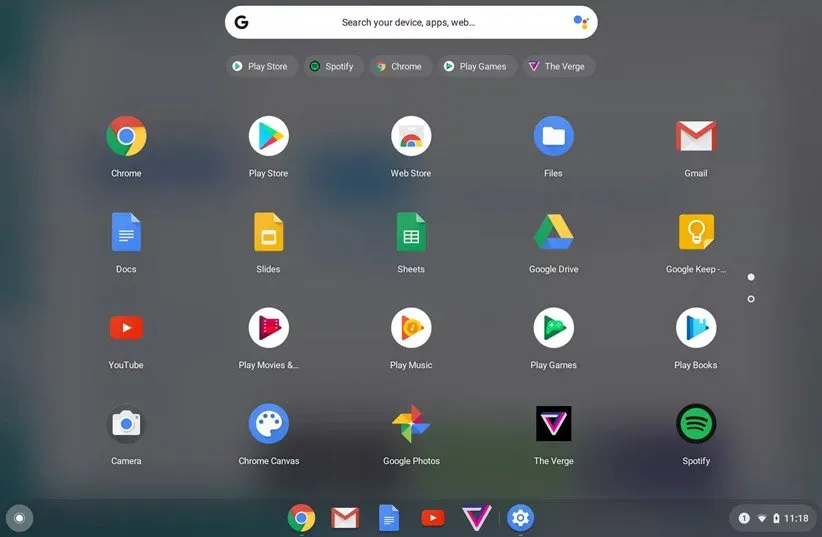Launch the Sheets app

tap(411, 233)
